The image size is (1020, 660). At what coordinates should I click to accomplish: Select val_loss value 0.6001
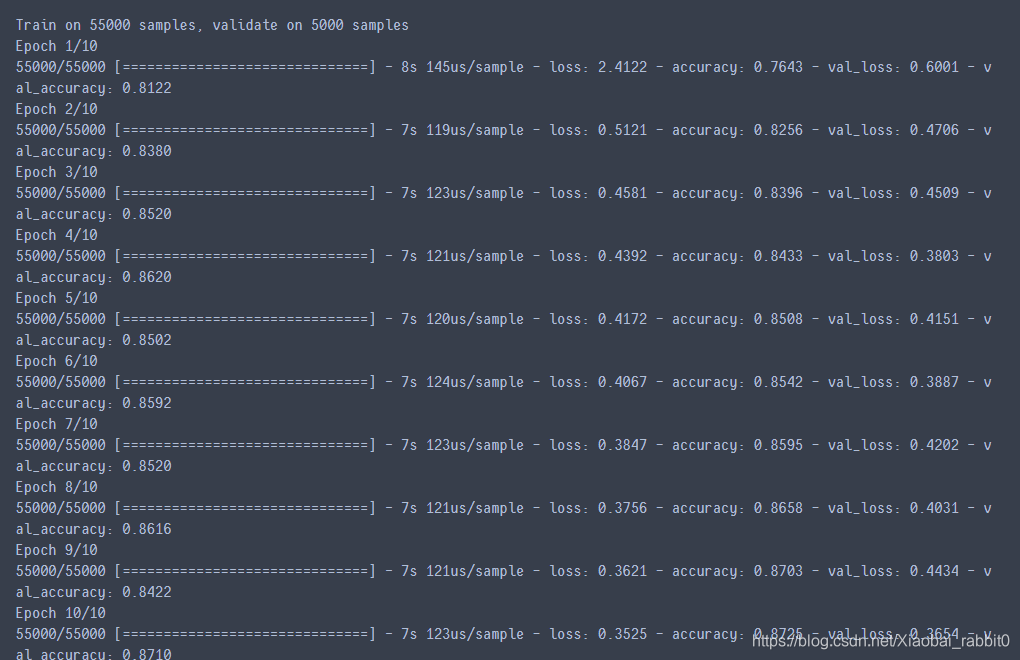point(934,67)
